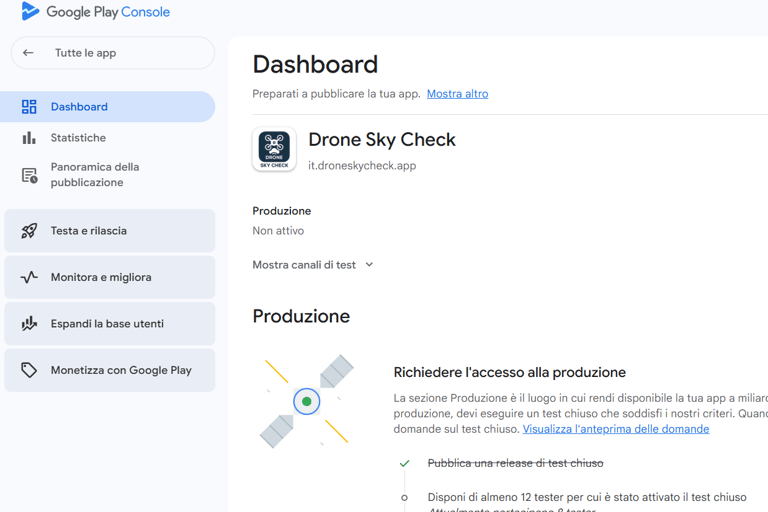The image size is (768, 512).
Task: Click the small Produzione label above Non attivo
Action: [282, 211]
